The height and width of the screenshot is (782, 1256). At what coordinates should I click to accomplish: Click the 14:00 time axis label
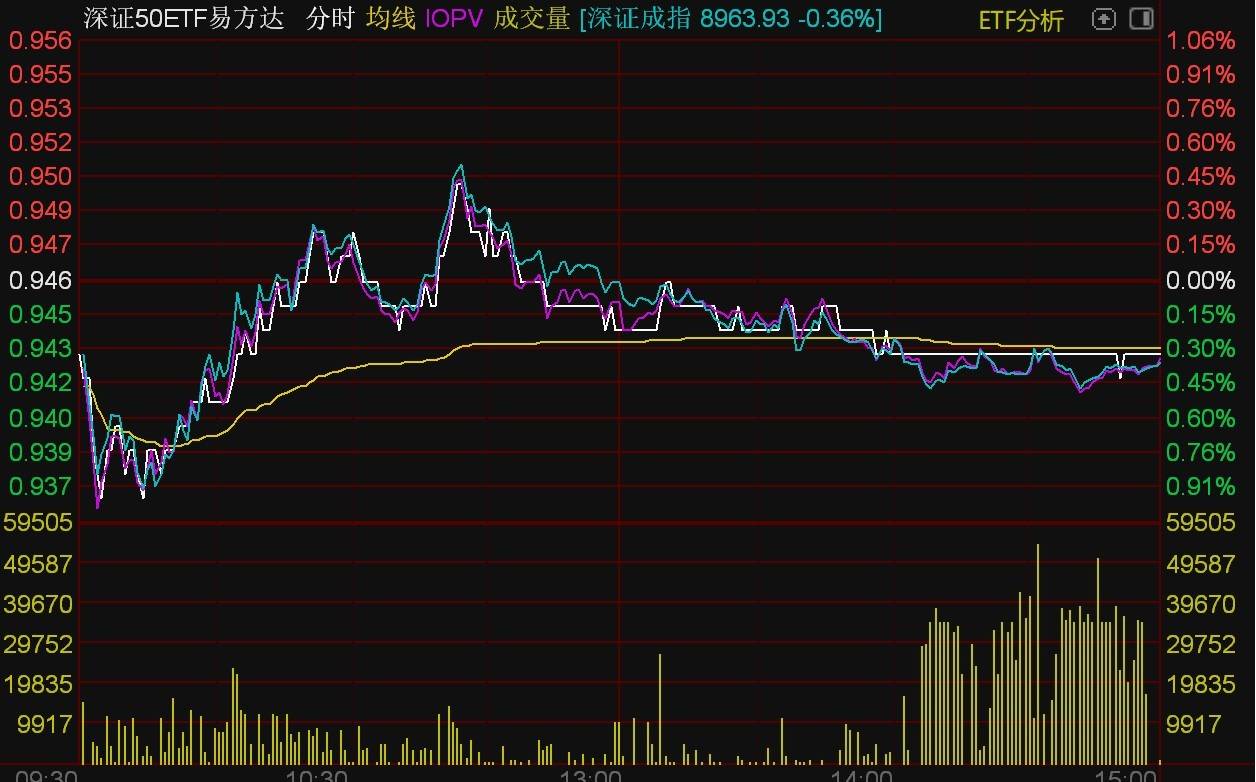click(x=865, y=774)
